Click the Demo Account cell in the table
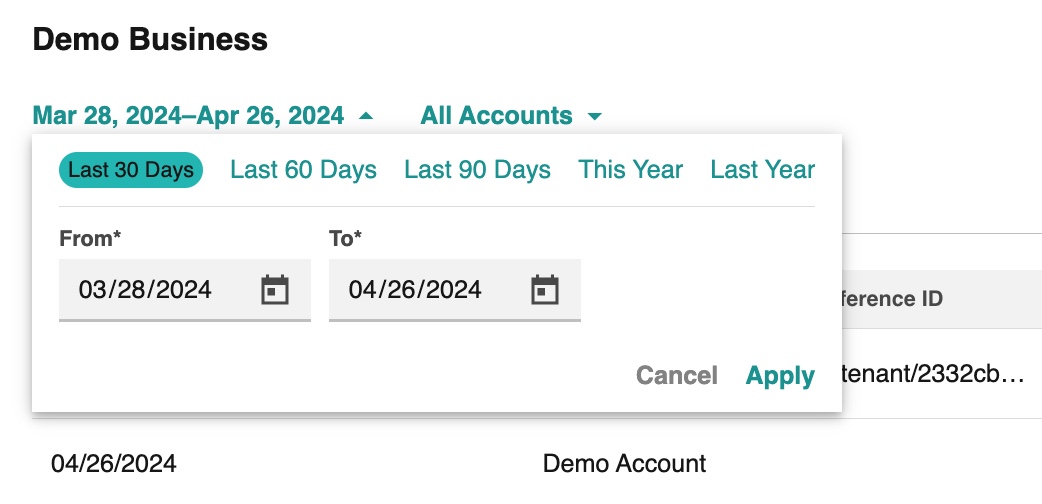 coord(624,463)
